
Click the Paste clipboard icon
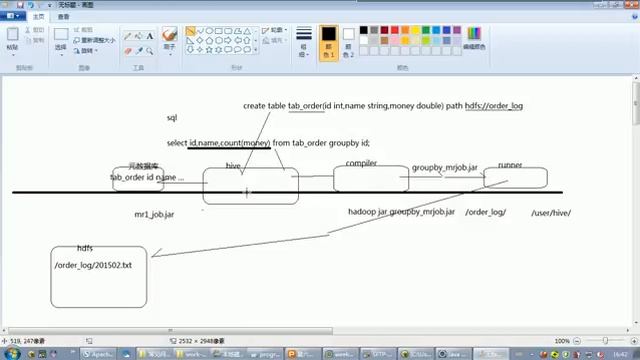pyautogui.click(x=13, y=34)
